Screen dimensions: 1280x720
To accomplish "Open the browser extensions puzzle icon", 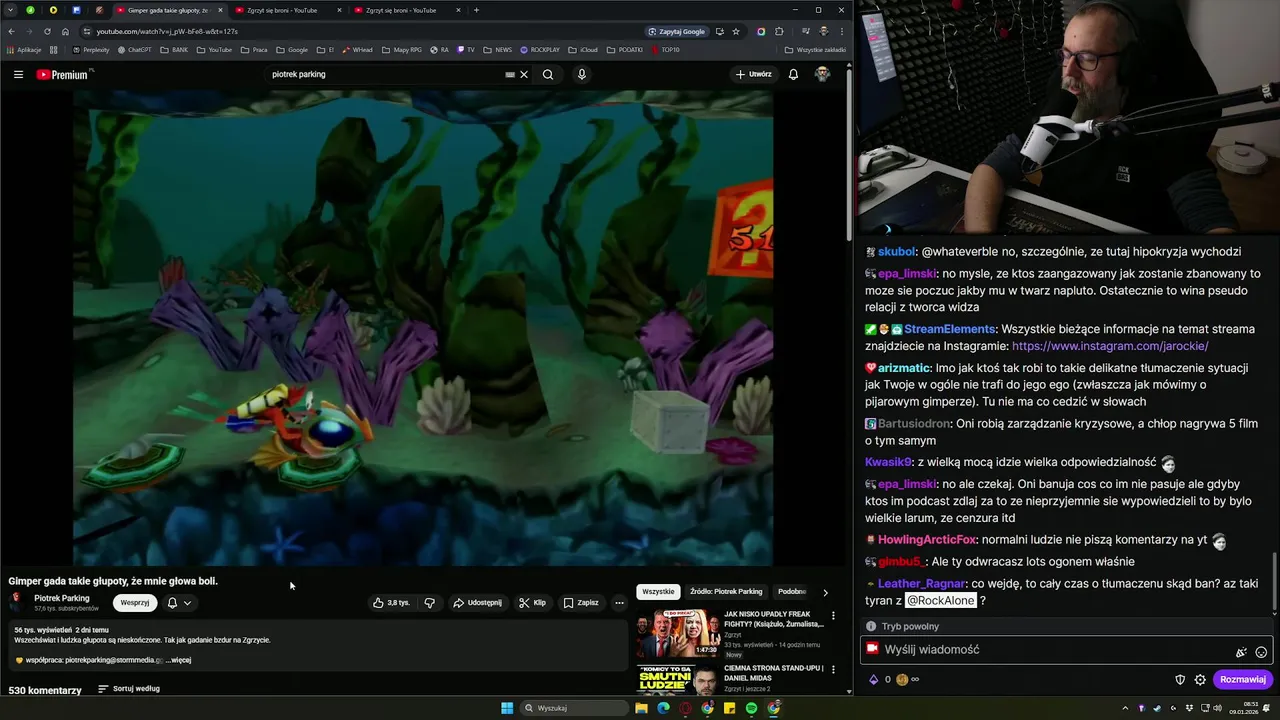I will (779, 31).
